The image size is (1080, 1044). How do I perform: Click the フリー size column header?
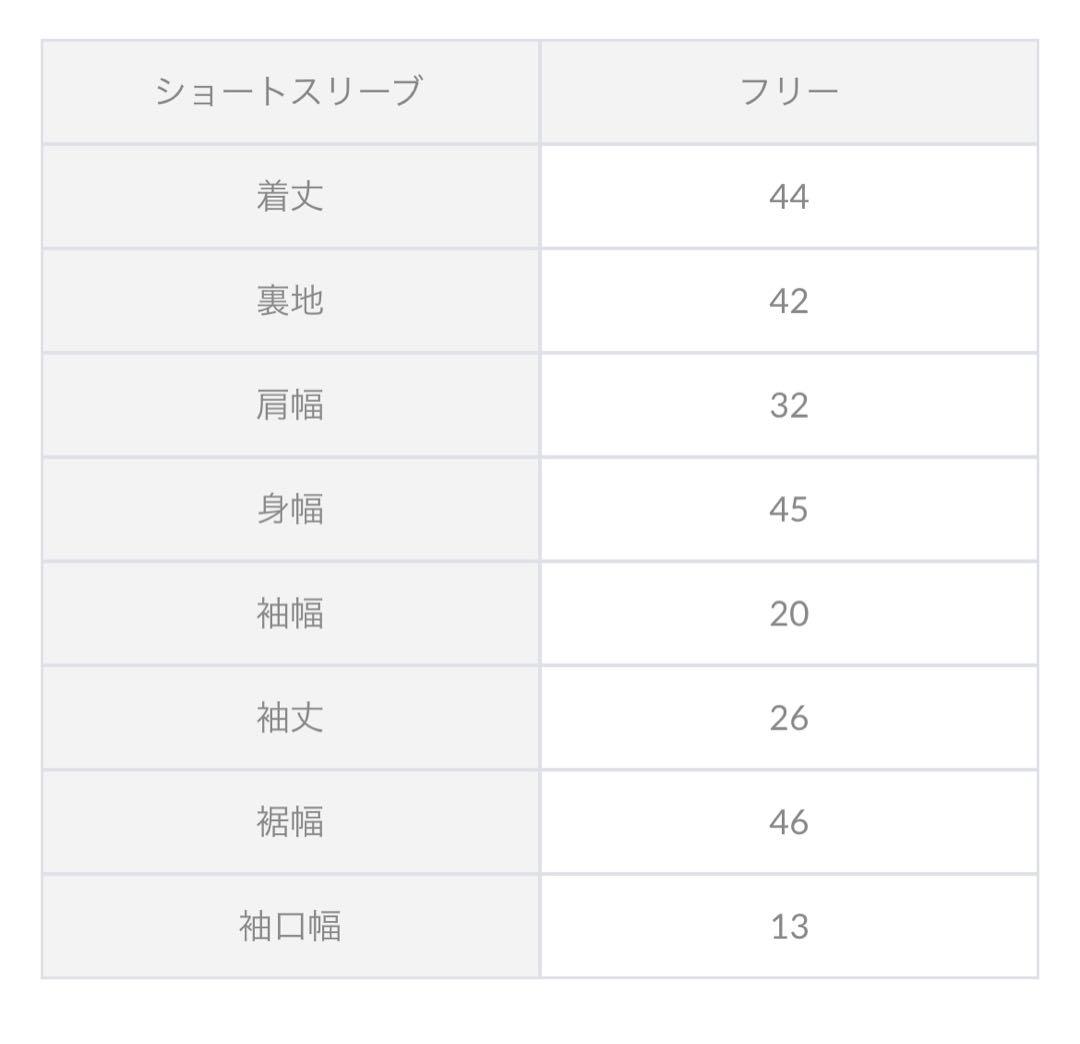point(789,92)
